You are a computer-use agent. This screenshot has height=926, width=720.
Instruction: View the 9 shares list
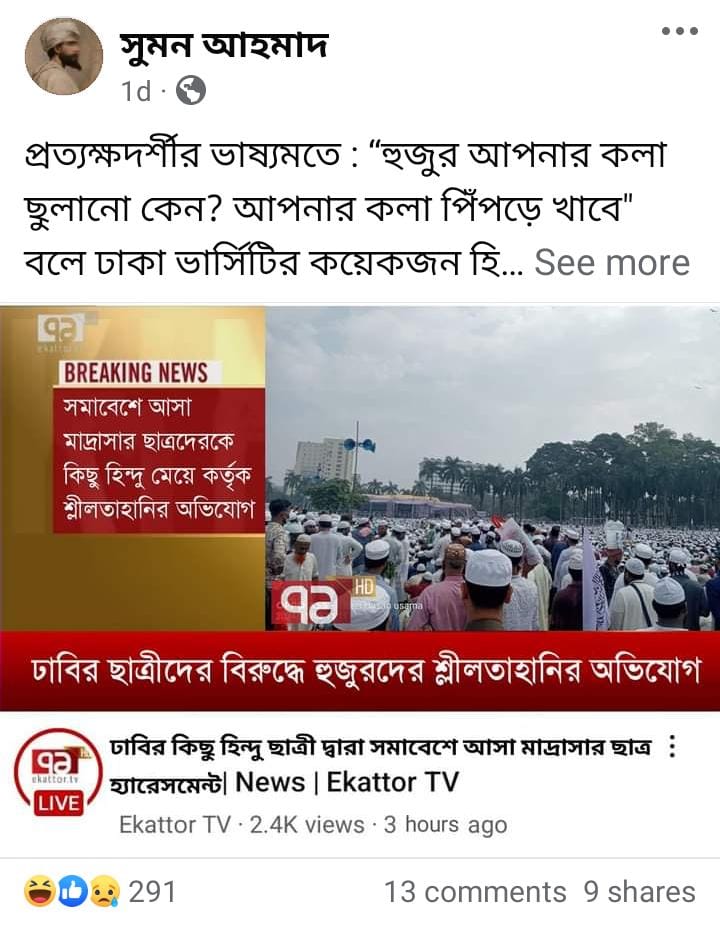click(x=640, y=892)
